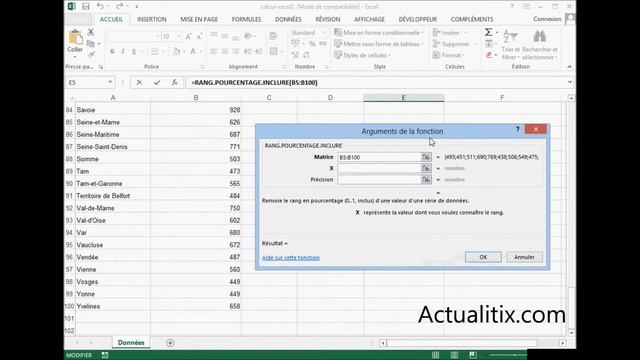Open Styles de cellules menu
The image size is (640, 360).
pyautogui.click(x=362, y=55)
